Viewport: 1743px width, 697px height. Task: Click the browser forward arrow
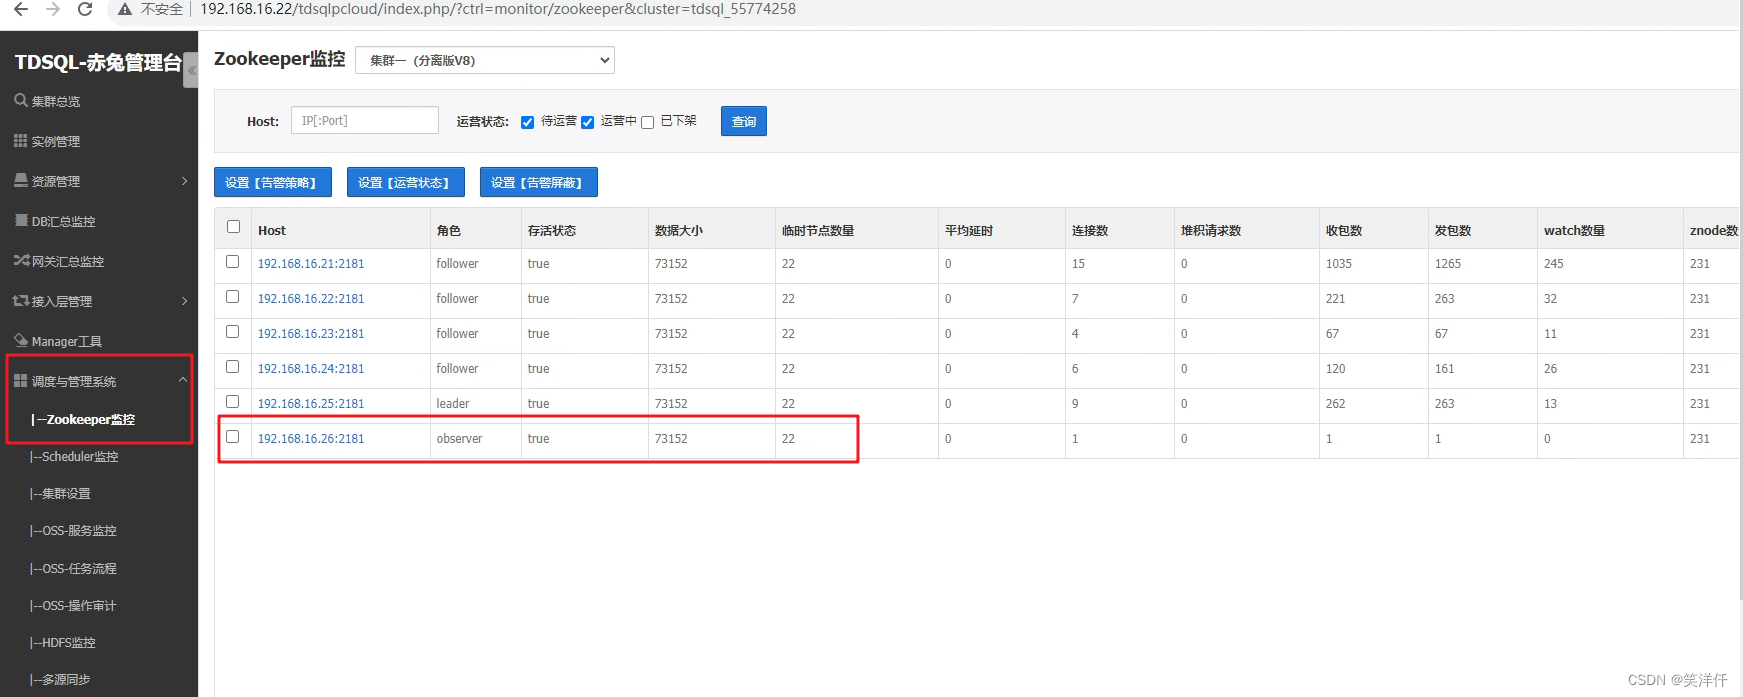53,9
